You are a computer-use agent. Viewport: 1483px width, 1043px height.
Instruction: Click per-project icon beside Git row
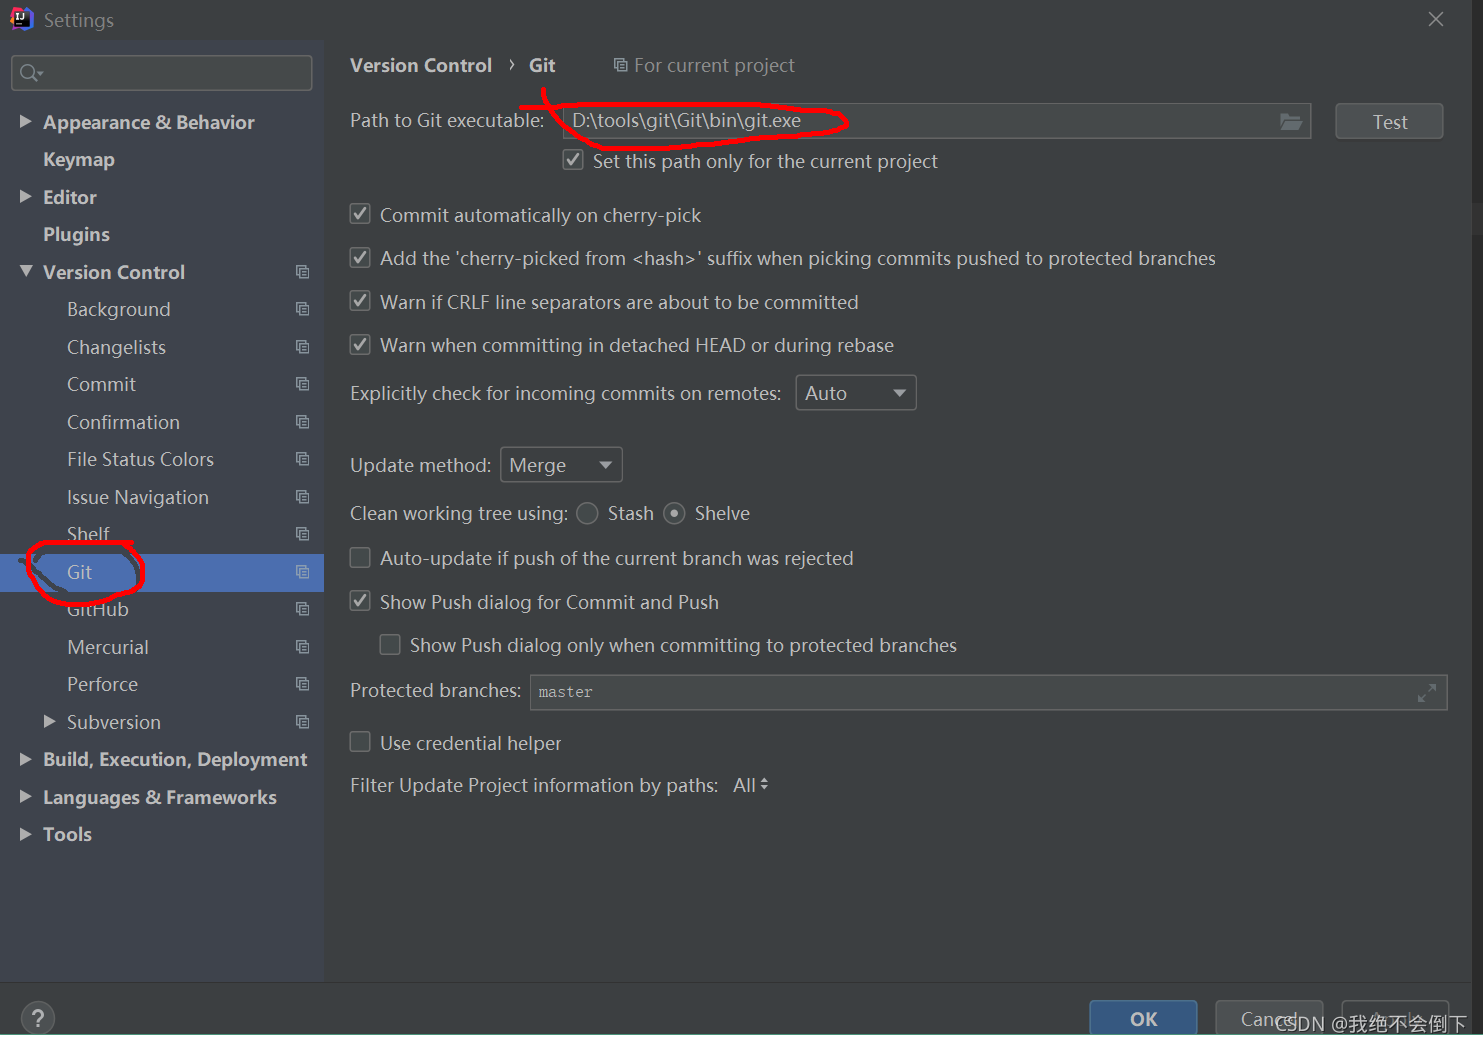click(302, 572)
